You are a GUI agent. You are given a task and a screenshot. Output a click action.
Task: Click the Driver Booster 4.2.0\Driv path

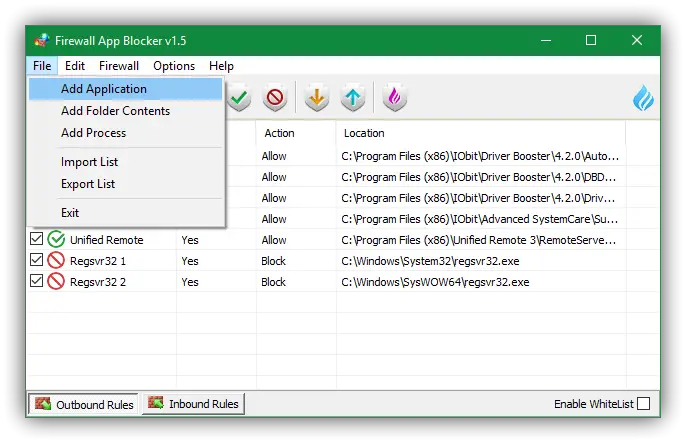(x=478, y=198)
